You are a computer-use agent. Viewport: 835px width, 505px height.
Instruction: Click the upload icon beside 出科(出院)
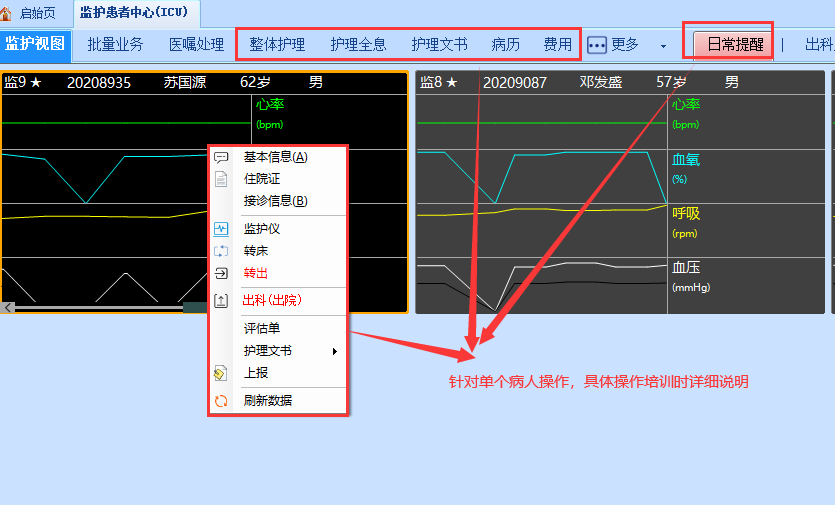221,301
